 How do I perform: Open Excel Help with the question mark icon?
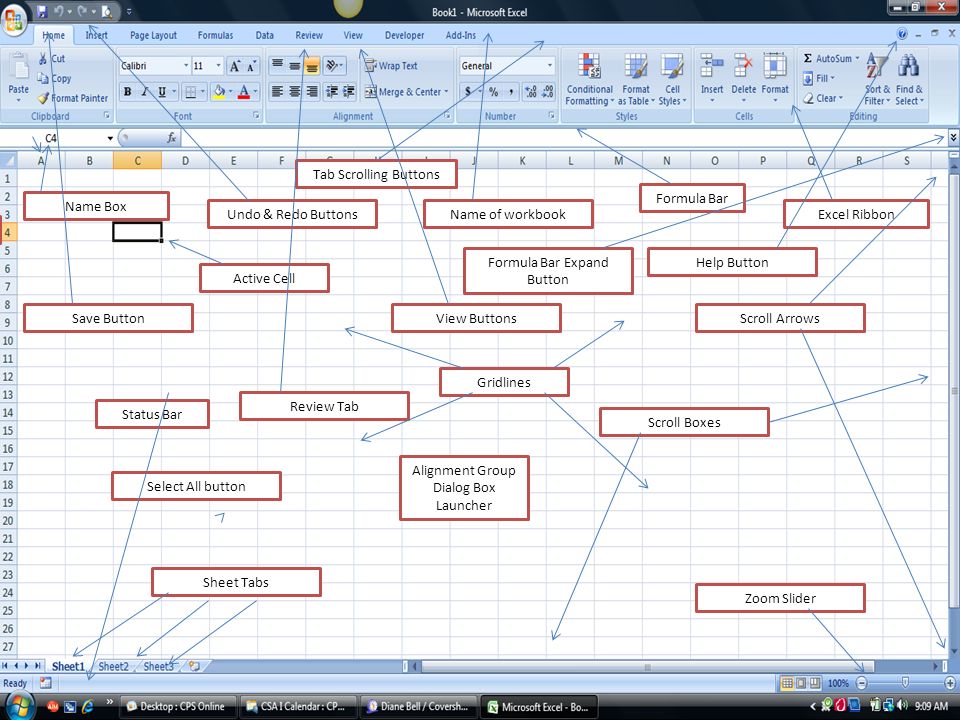pos(902,34)
